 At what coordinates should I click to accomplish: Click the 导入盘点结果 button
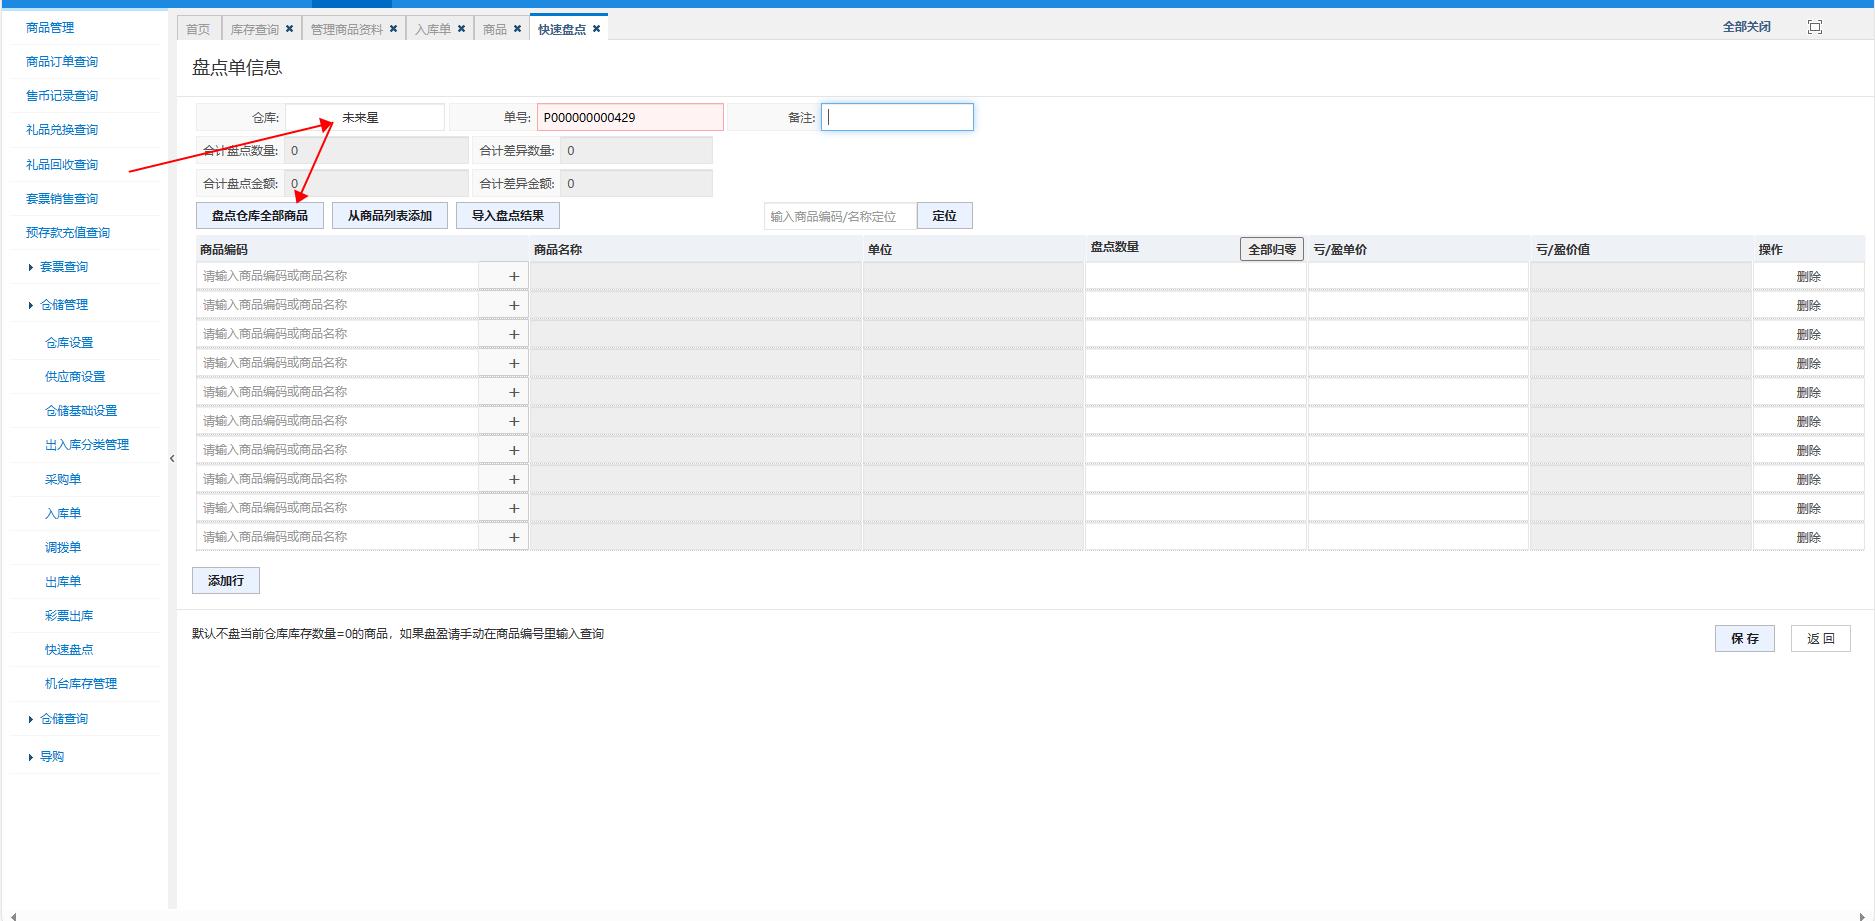coord(508,216)
